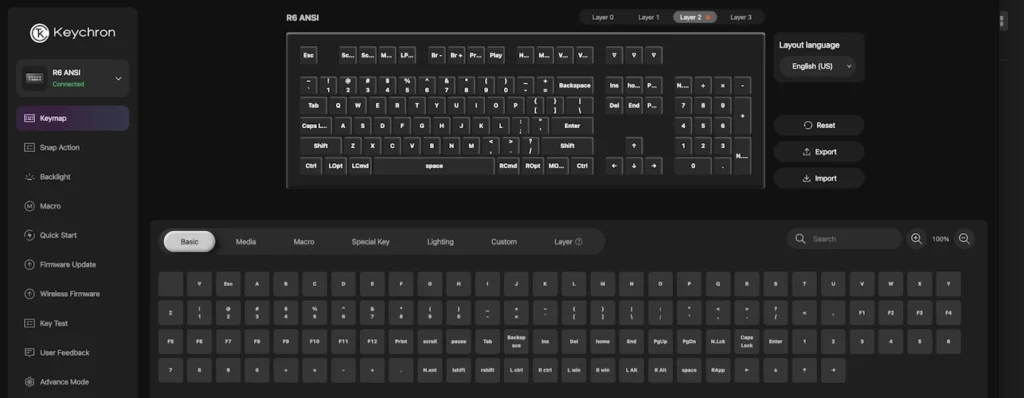1024x398 pixels.
Task: Pick the L ctrl keycode in Basic list
Action: point(516,371)
